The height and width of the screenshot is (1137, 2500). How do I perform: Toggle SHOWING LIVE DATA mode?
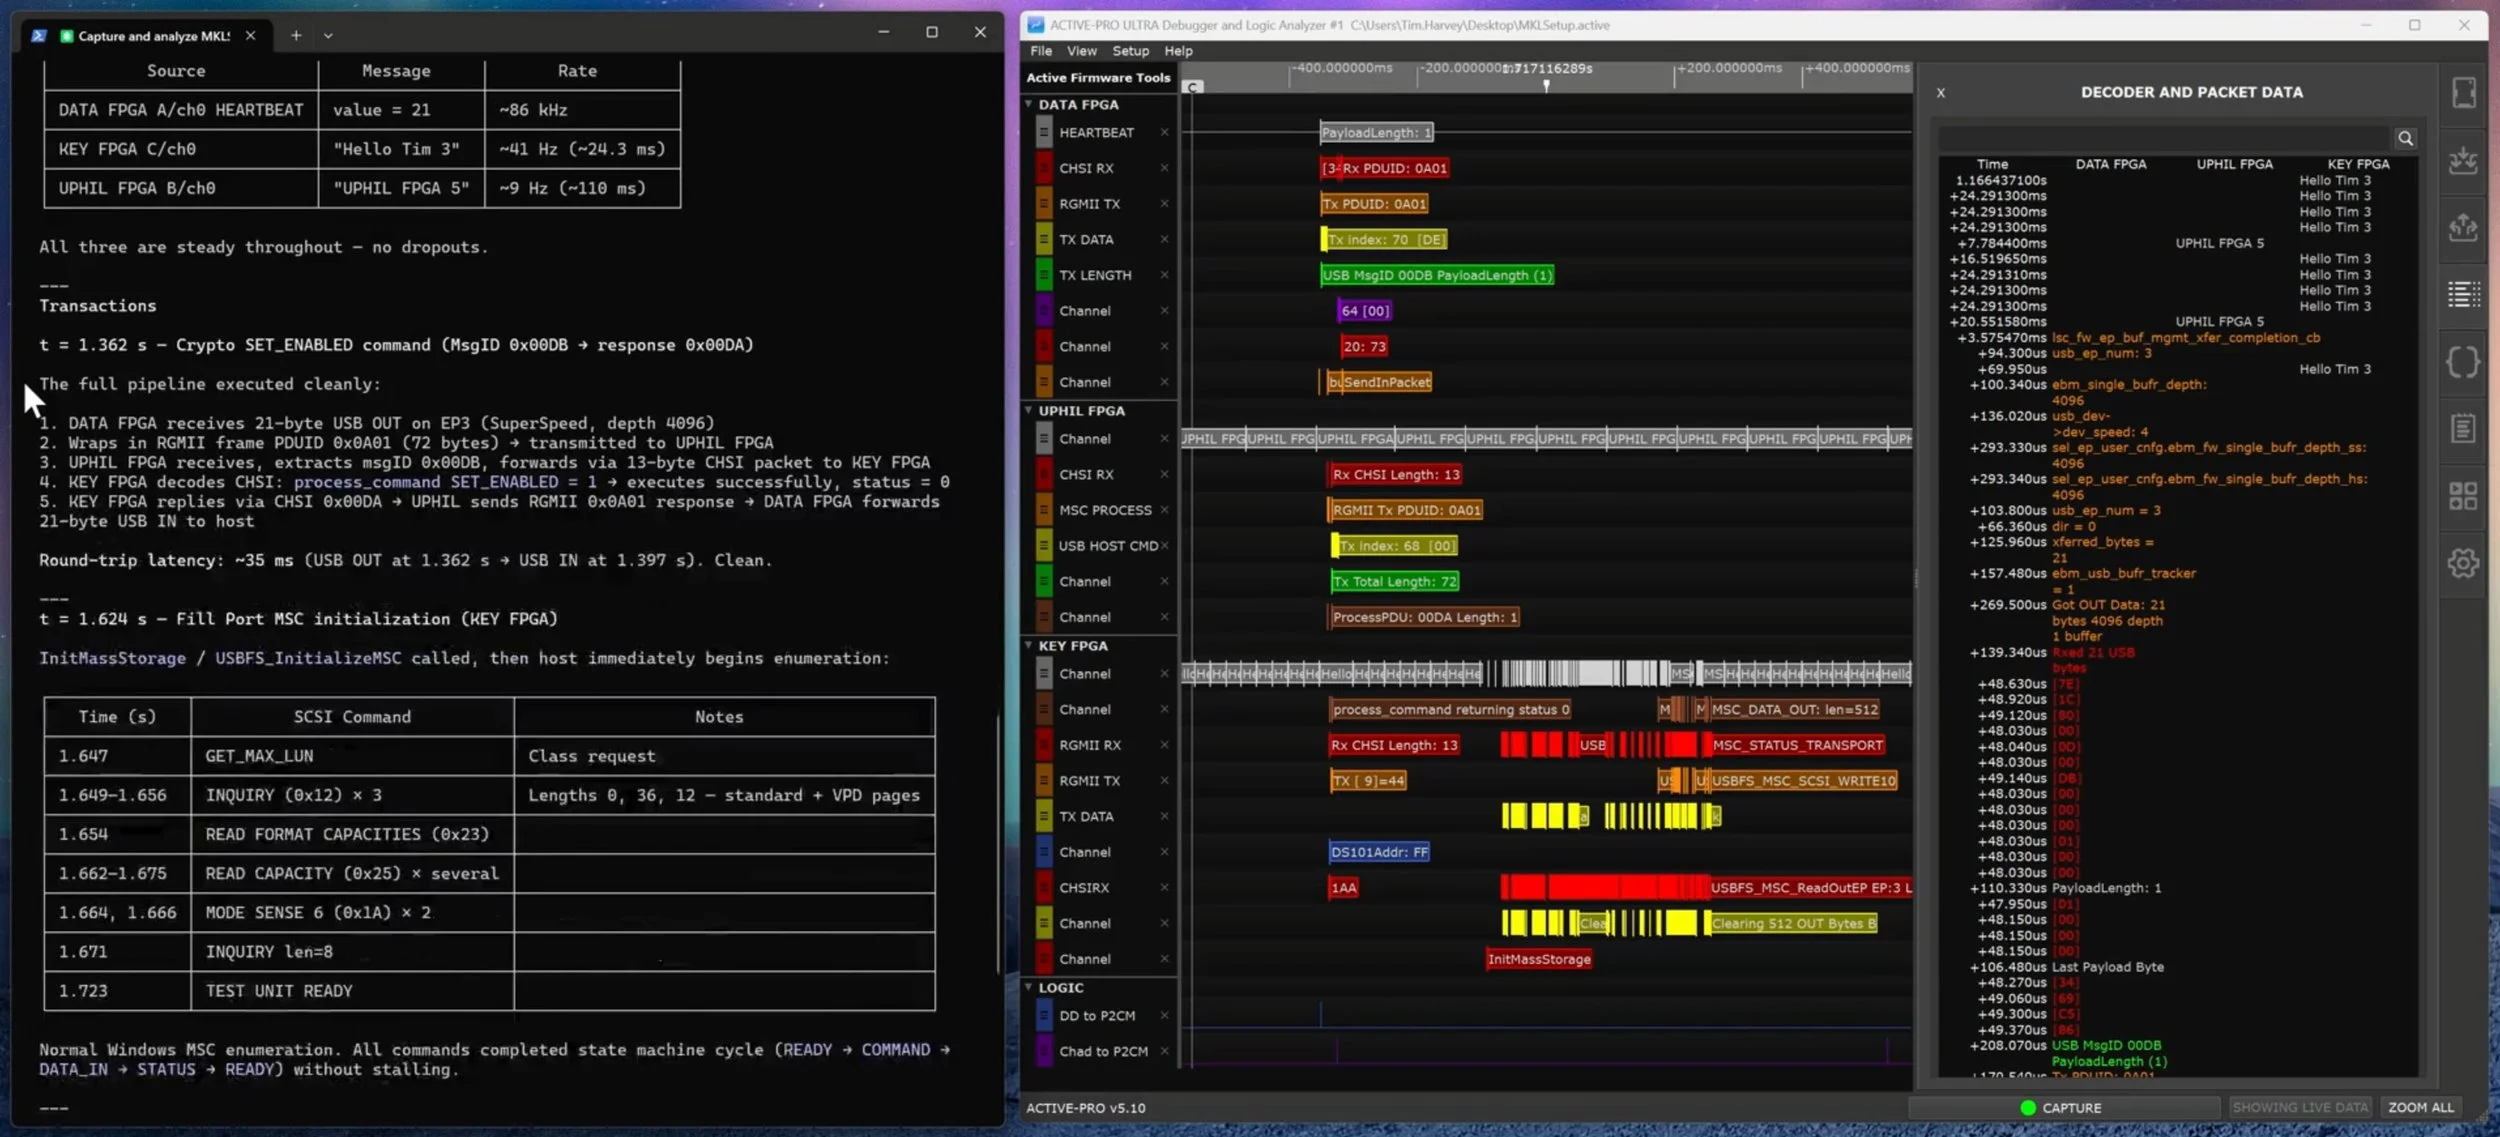[2299, 1107]
